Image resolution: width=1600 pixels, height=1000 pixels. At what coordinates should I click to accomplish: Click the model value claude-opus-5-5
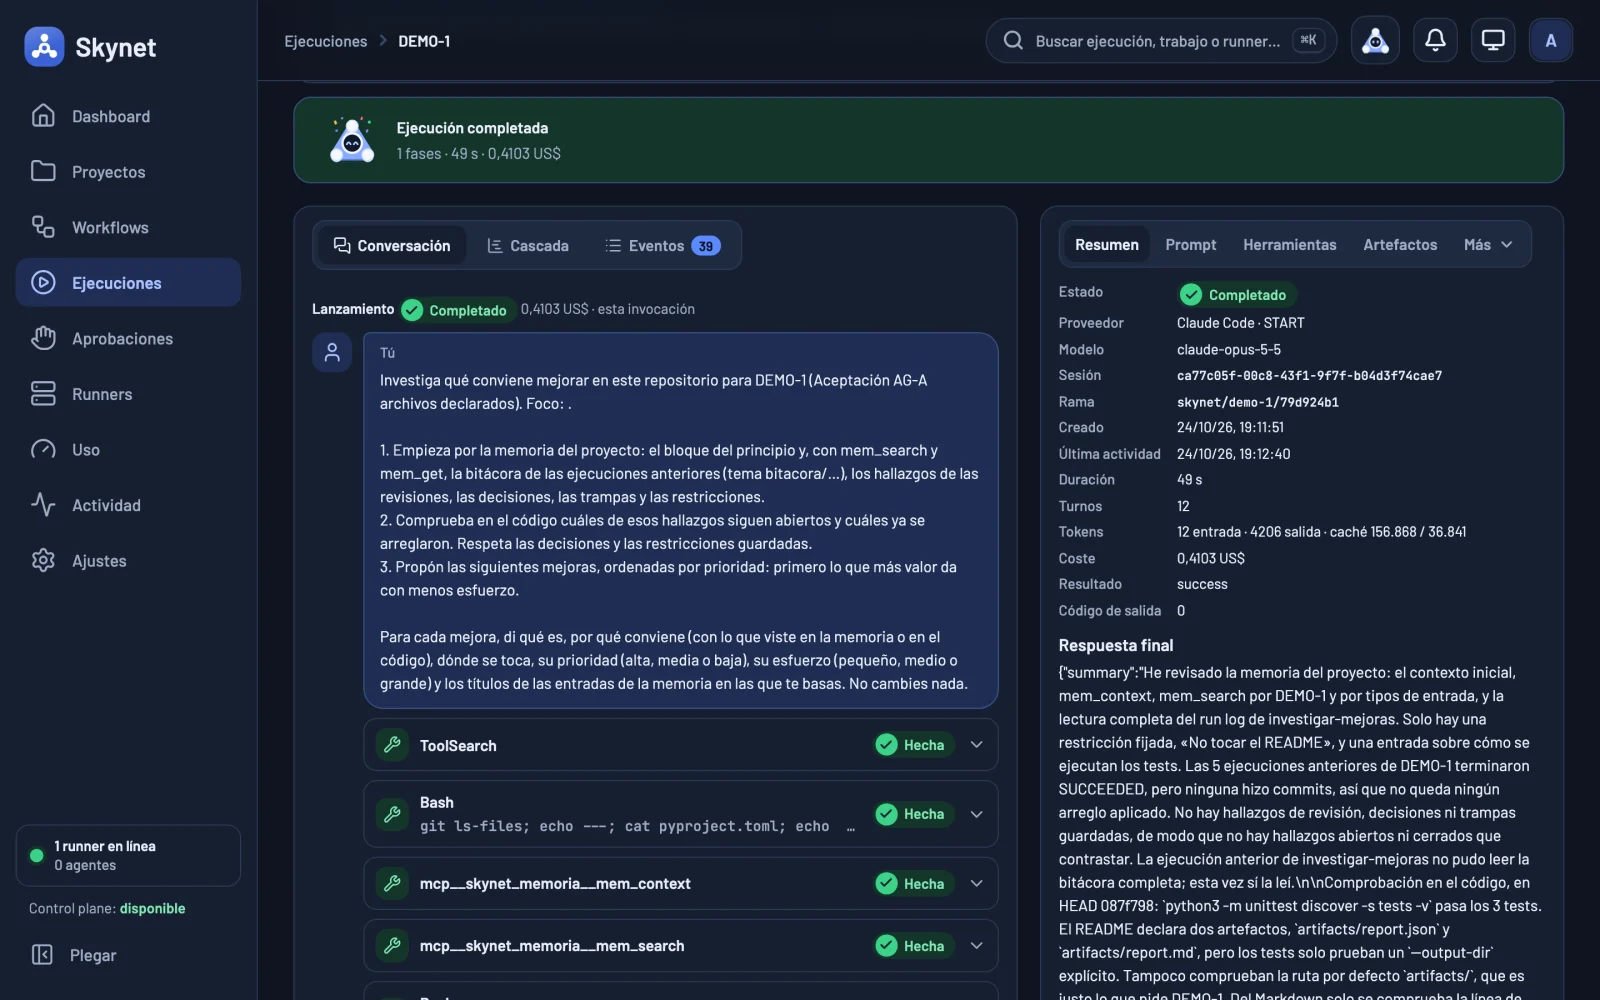(1228, 350)
